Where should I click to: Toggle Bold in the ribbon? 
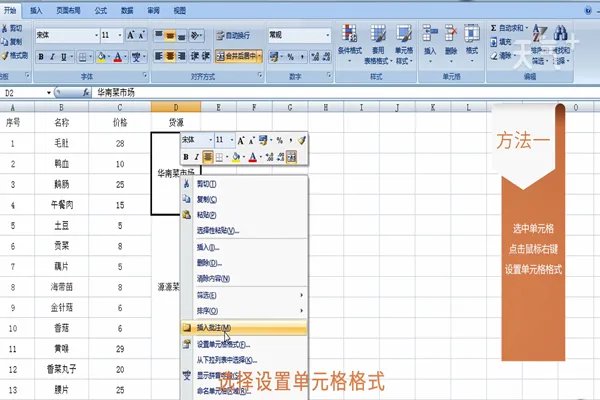41,57
